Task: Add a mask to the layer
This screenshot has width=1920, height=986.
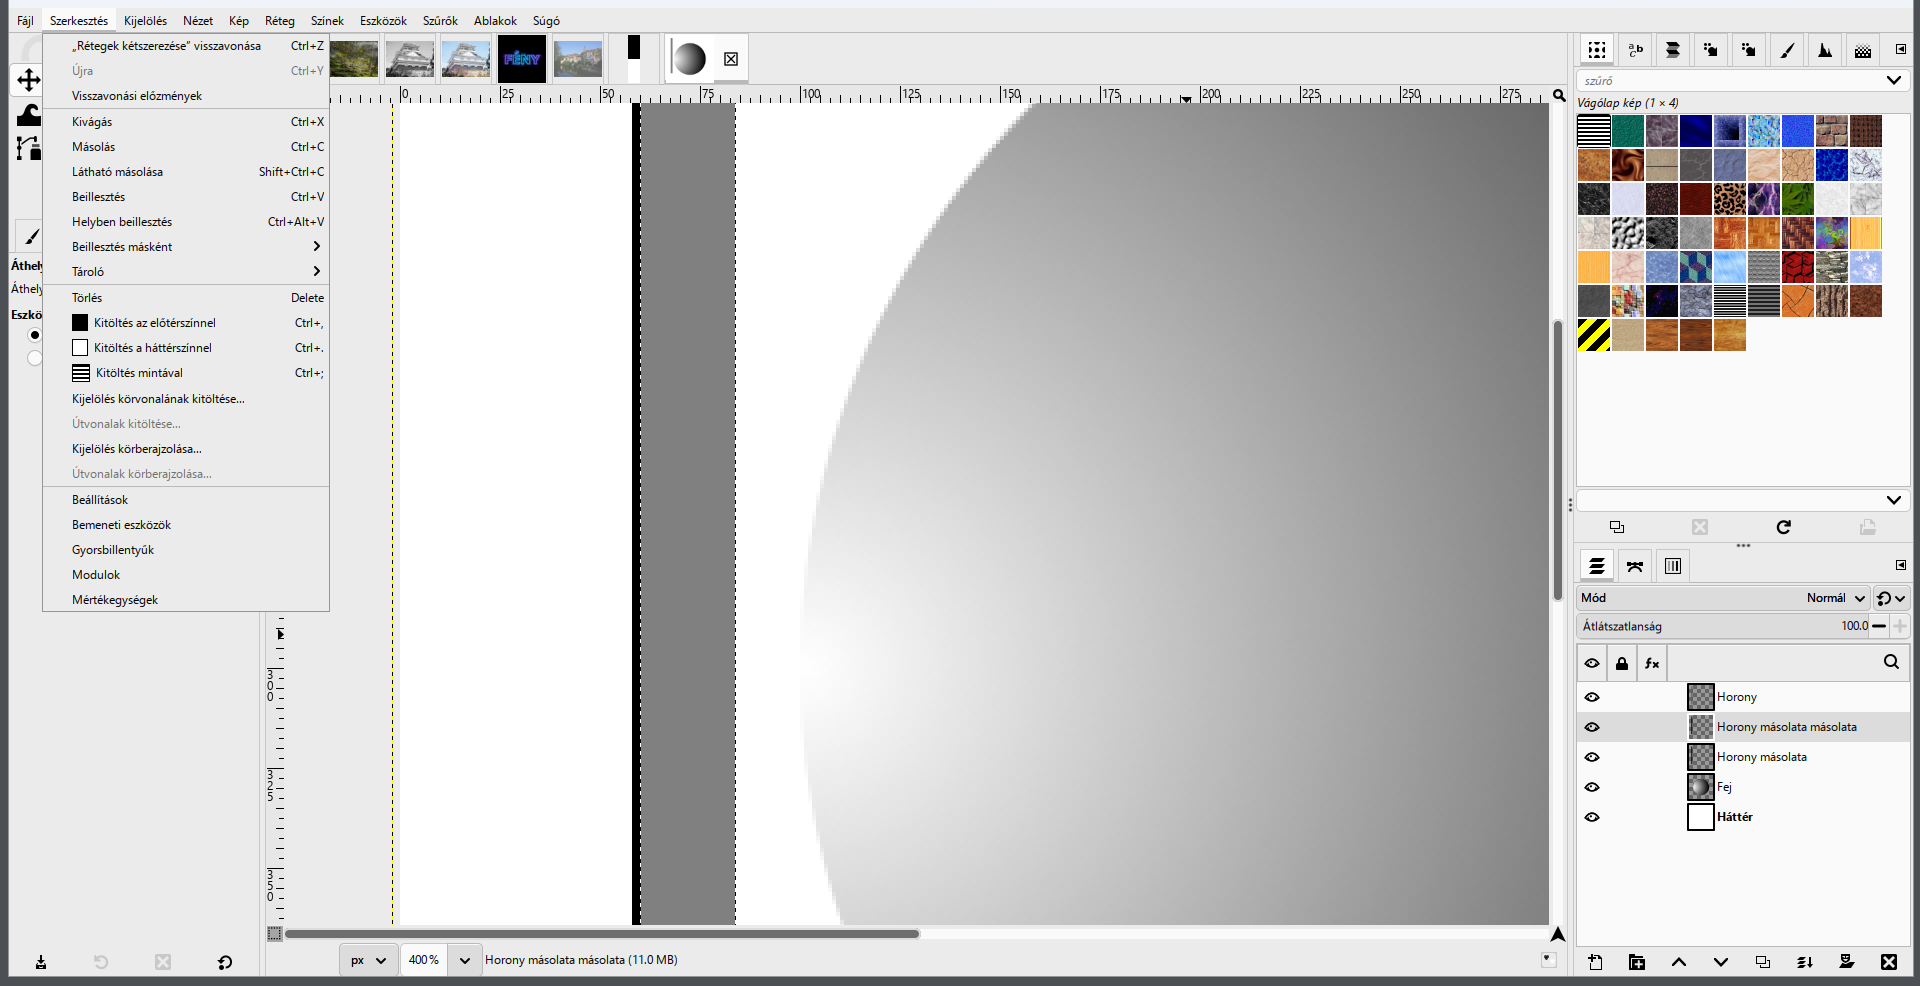Action: (1847, 962)
